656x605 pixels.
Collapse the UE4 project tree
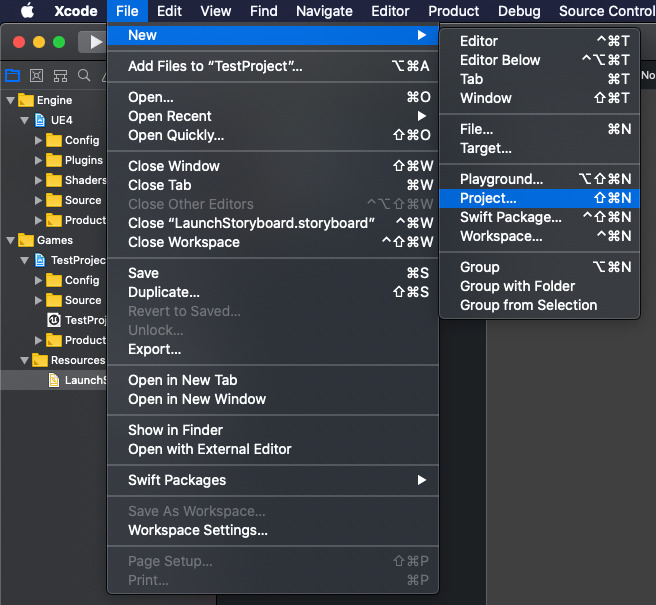[24, 120]
